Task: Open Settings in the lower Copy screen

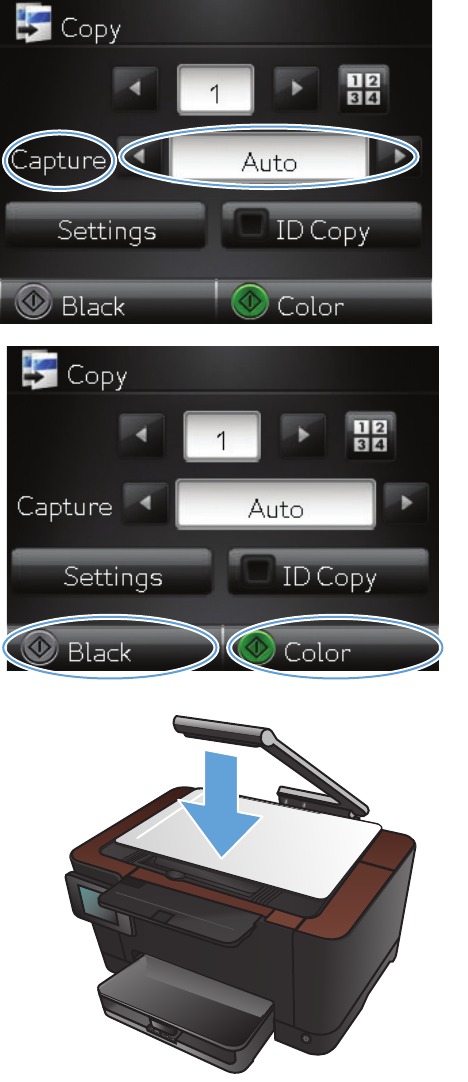Action: click(x=112, y=573)
